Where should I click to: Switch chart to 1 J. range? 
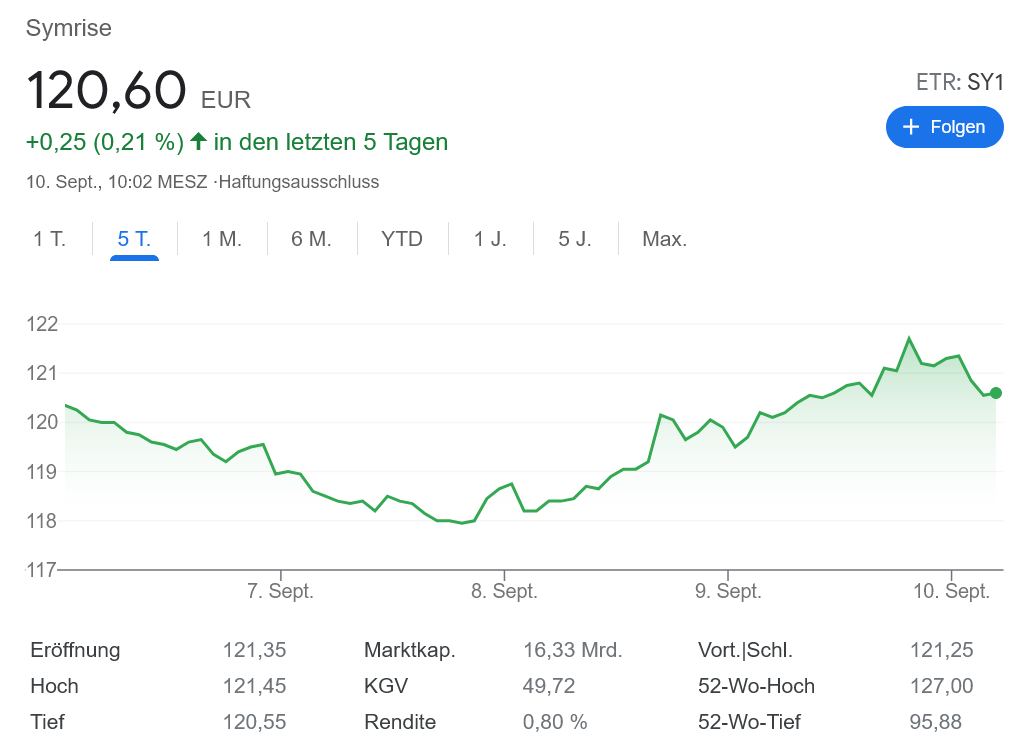[x=490, y=239]
